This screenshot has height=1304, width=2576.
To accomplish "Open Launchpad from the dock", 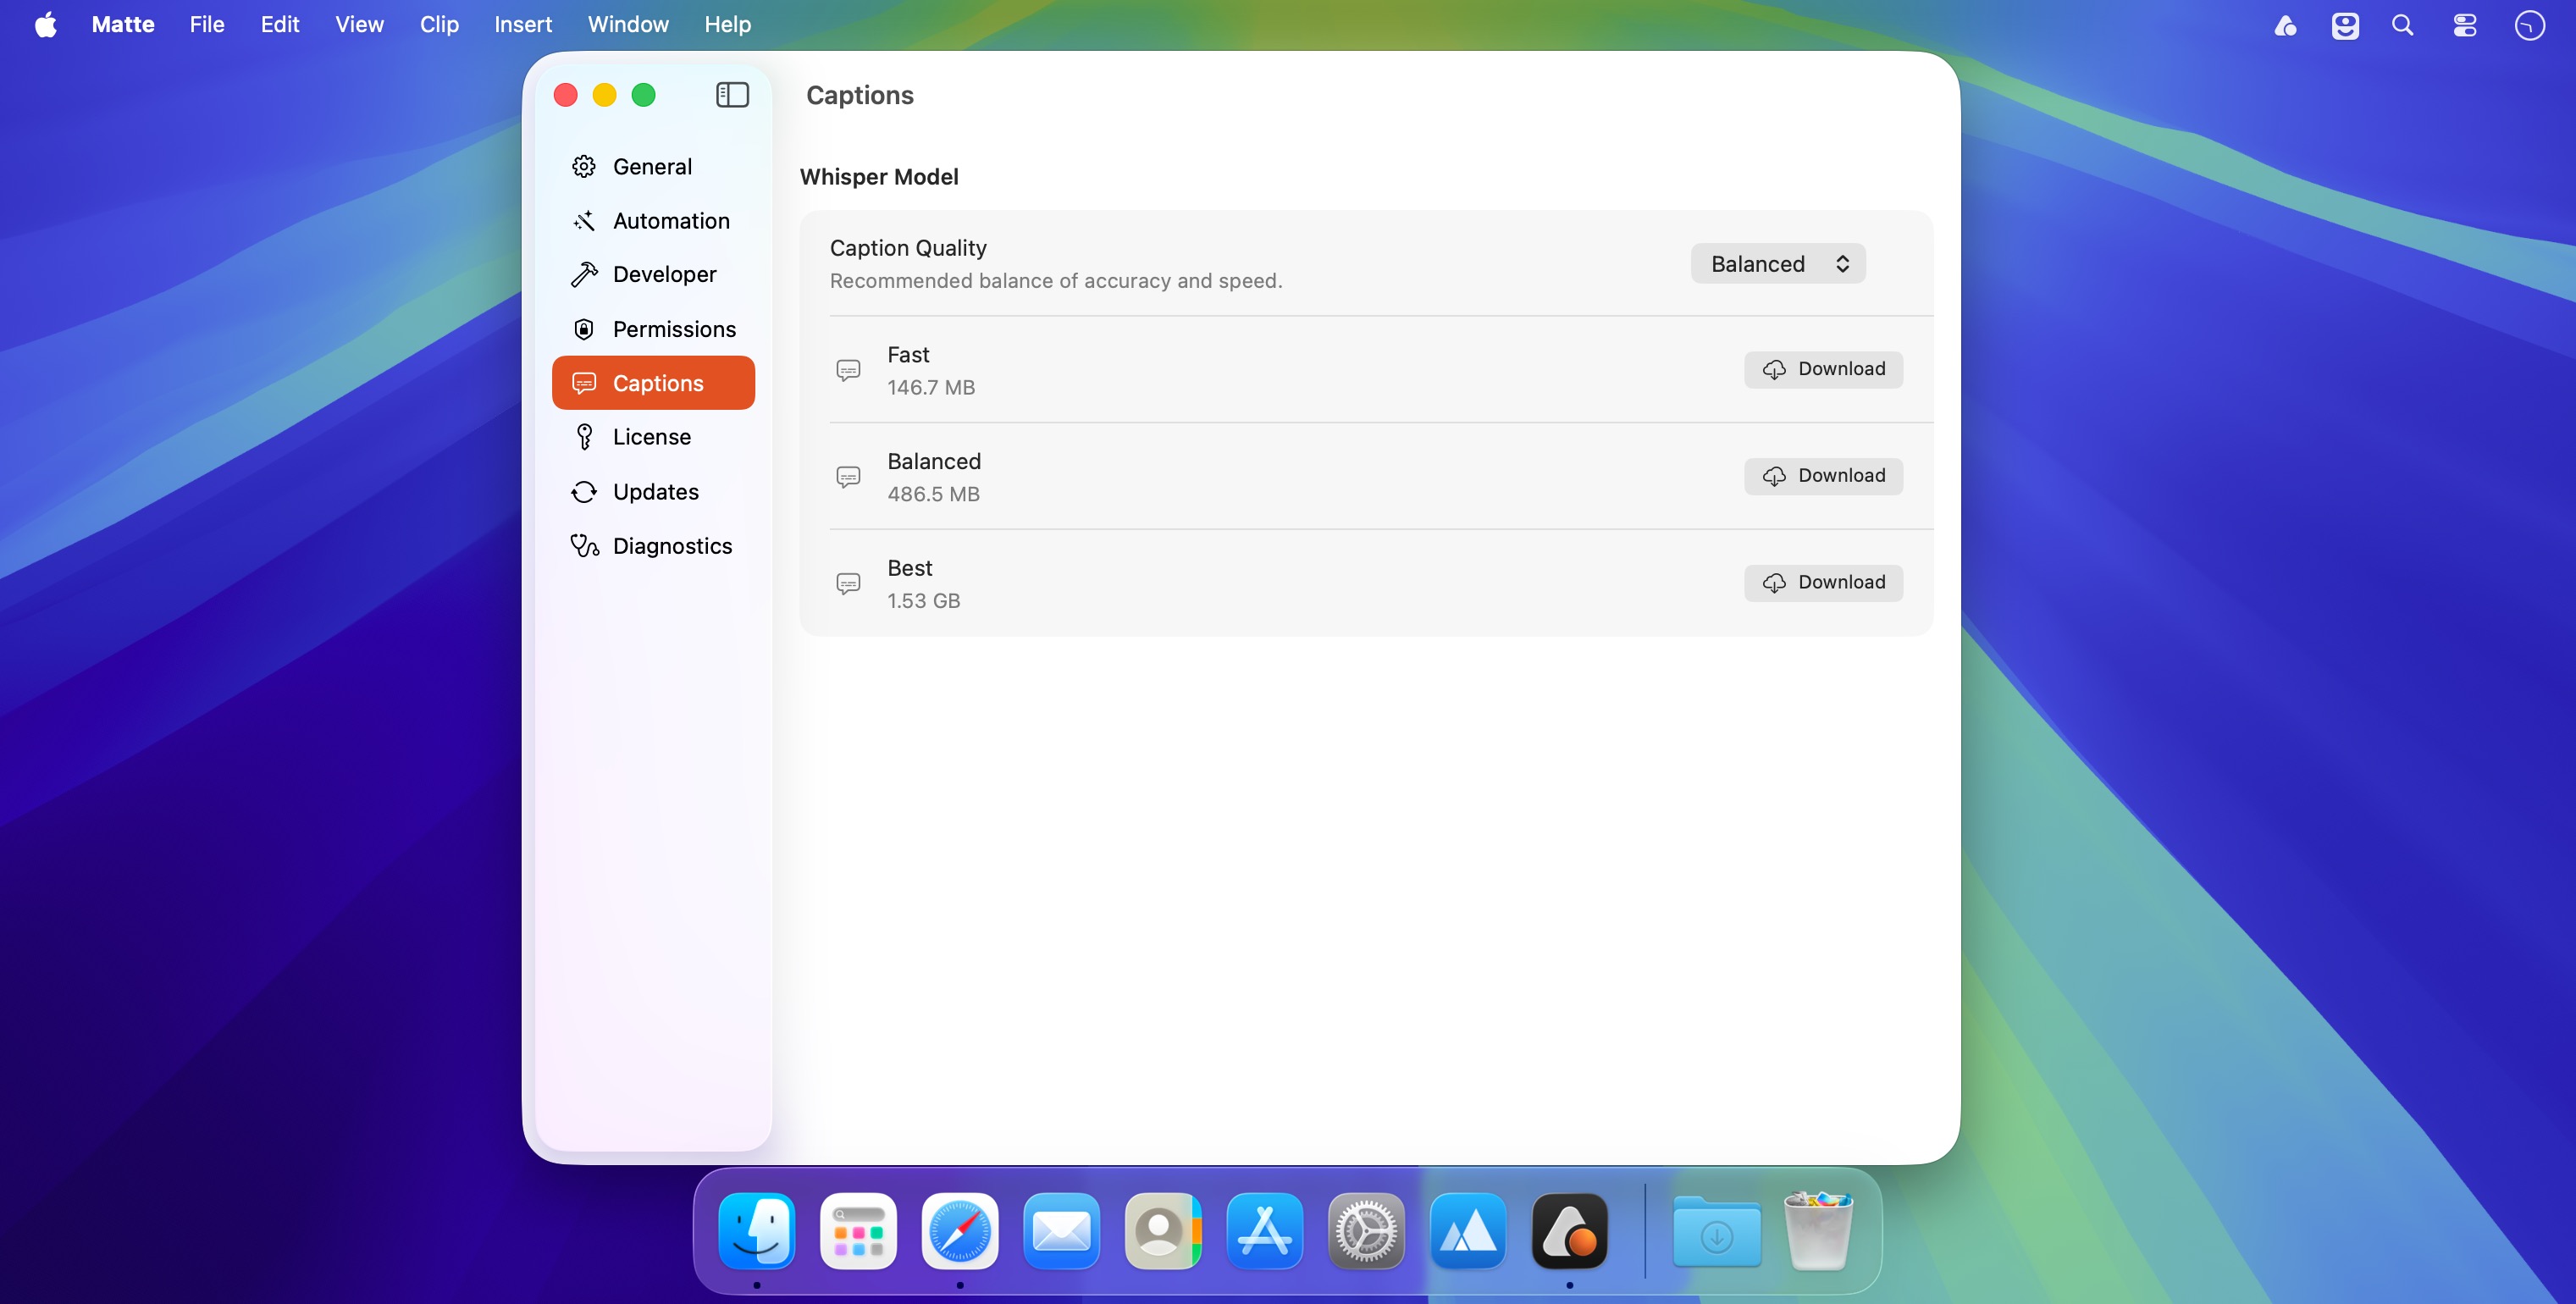I will pyautogui.click(x=858, y=1231).
